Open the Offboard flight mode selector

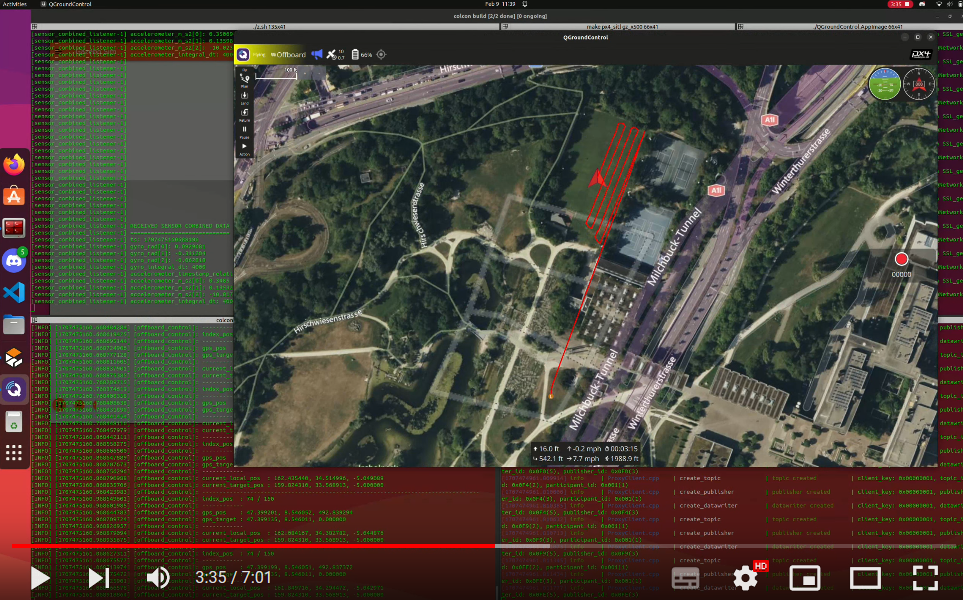pyautogui.click(x=288, y=55)
